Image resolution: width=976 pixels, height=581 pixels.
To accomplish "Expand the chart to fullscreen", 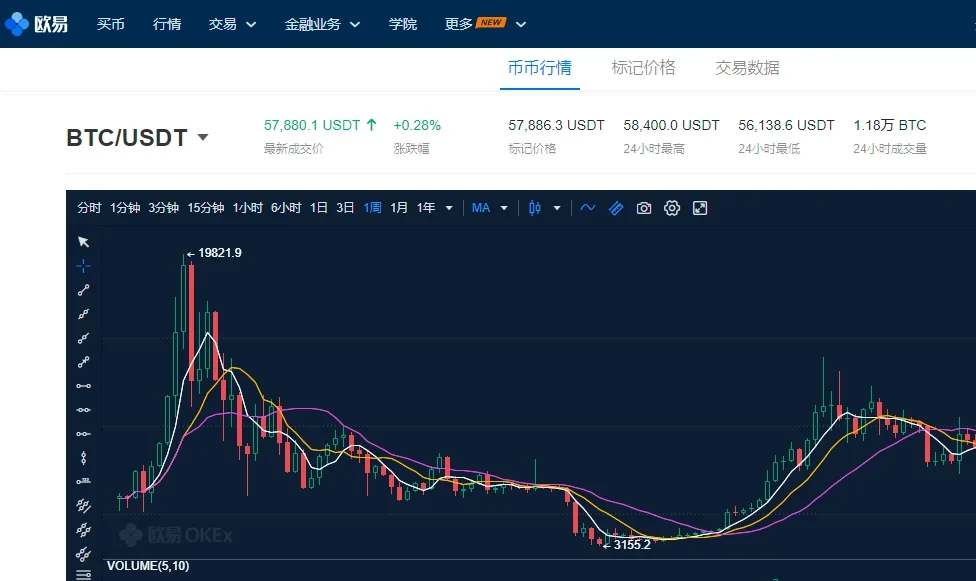I will click(700, 208).
